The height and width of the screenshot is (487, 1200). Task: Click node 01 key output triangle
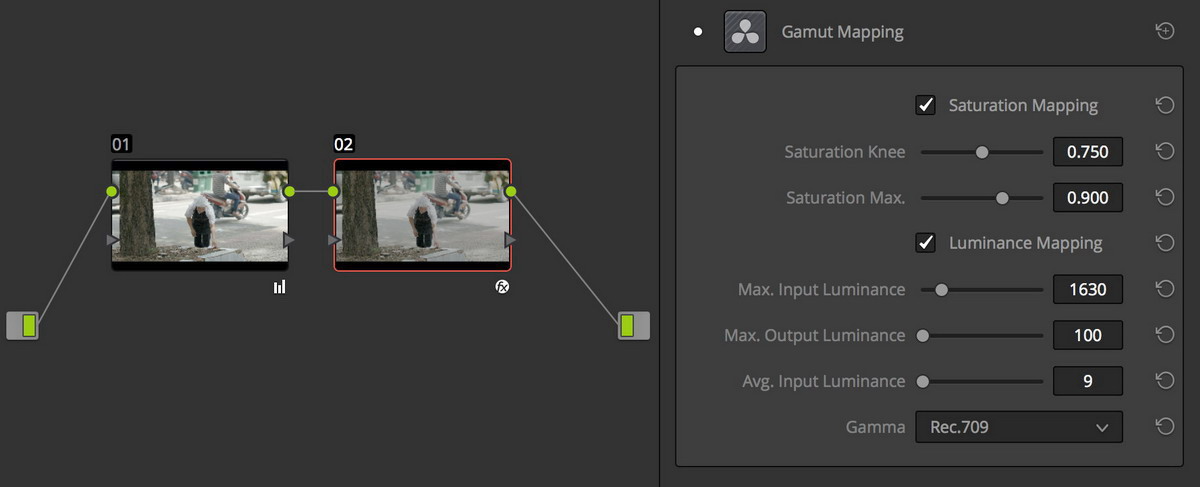[x=289, y=240]
